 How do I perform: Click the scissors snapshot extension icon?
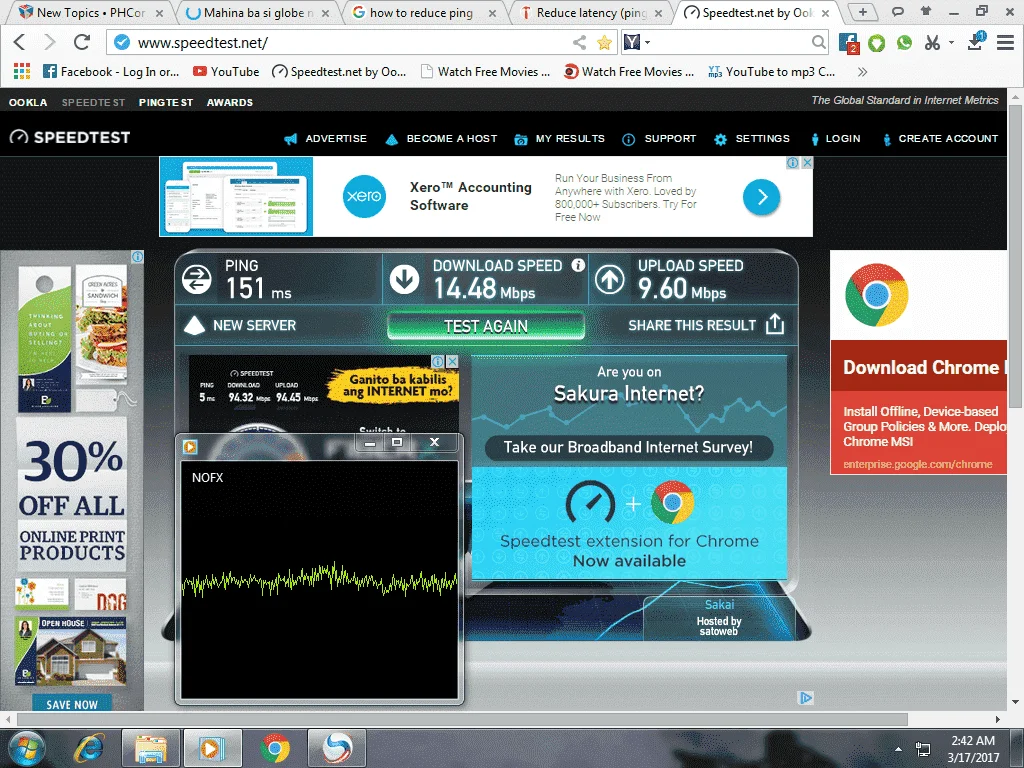932,42
